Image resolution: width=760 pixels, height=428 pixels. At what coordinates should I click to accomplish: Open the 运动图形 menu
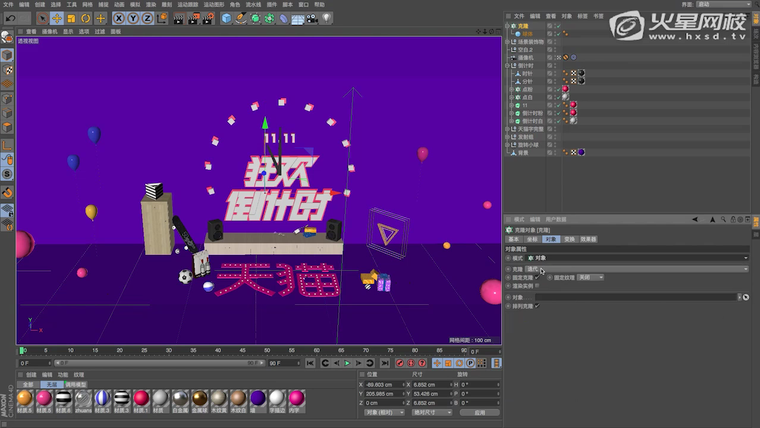click(214, 4)
